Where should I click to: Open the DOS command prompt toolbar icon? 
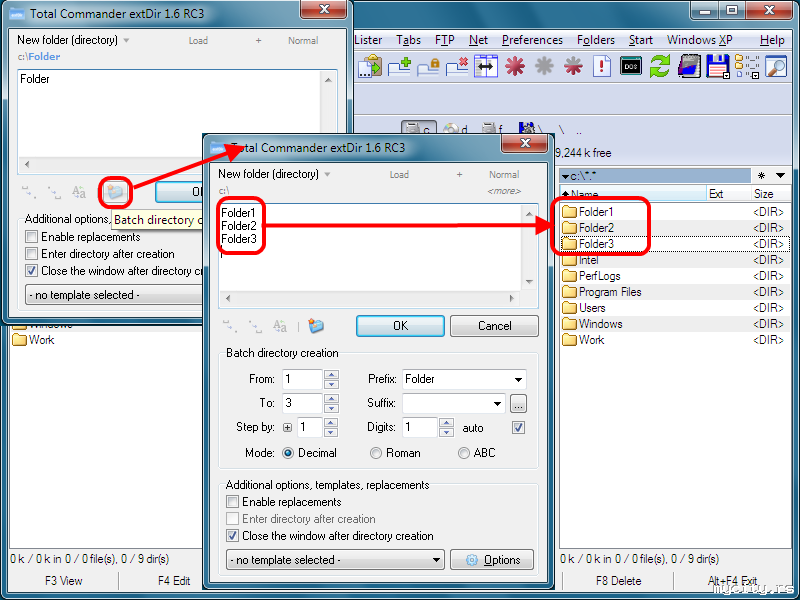631,66
